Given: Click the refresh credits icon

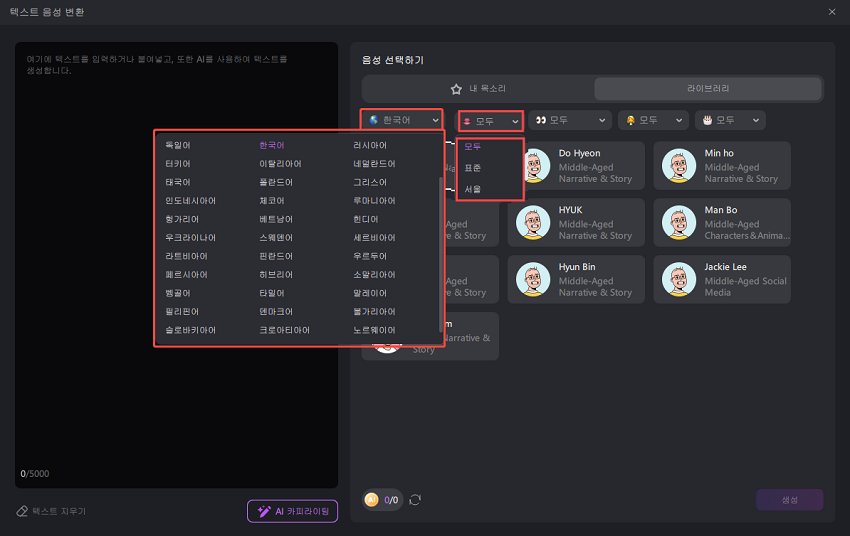Looking at the screenshot, I should (415, 500).
